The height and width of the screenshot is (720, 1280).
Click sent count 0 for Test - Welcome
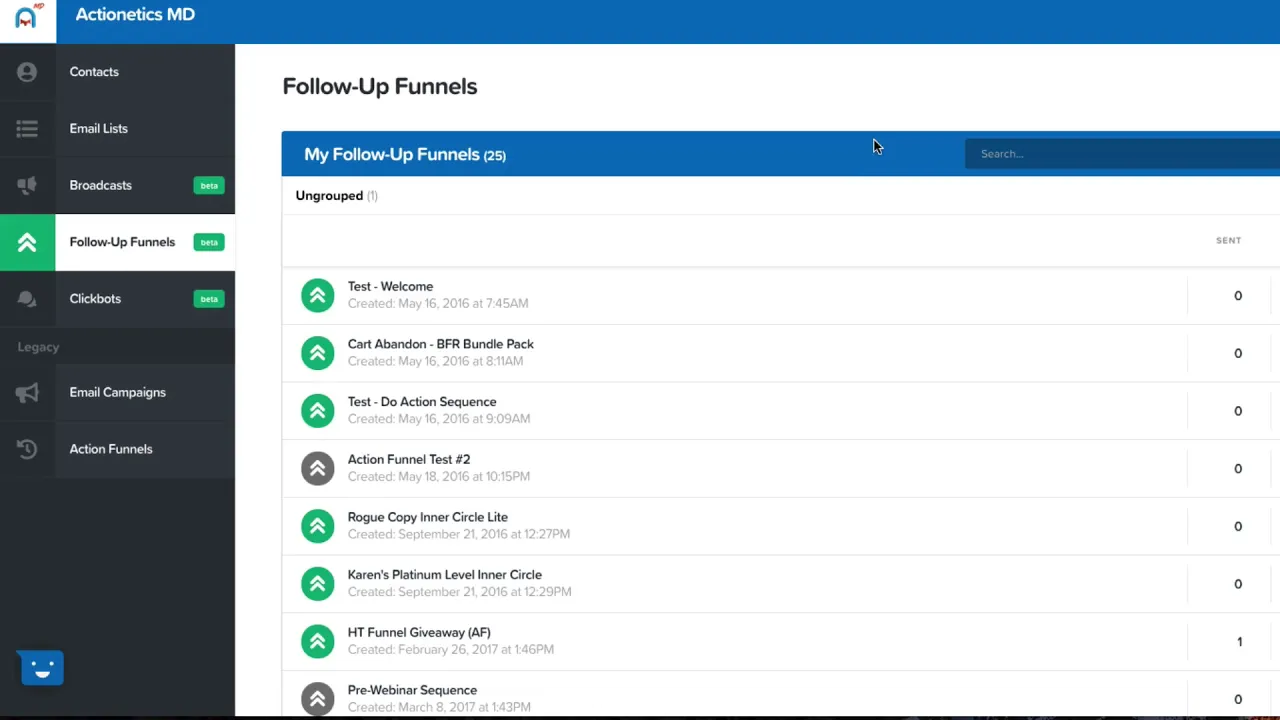click(1238, 296)
